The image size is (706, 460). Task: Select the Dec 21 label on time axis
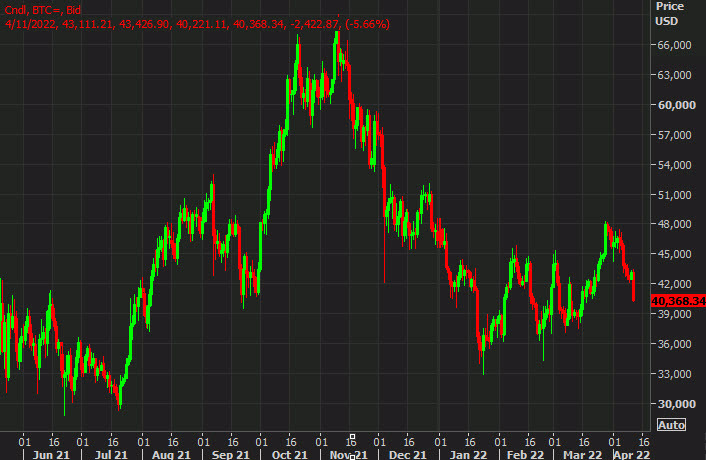[x=410, y=454]
